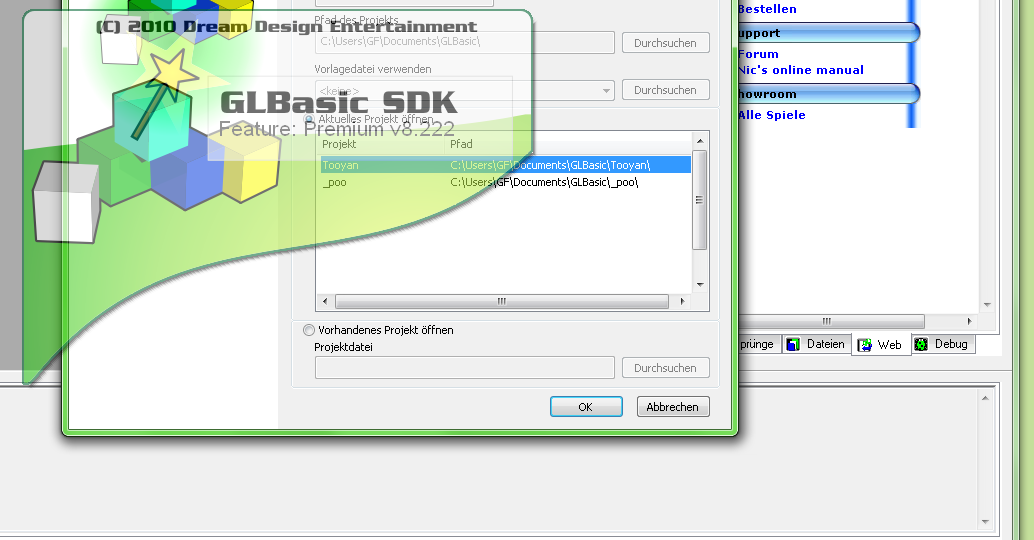
Task: Click the Showroom section header in the web panel
Action: [x=828, y=94]
